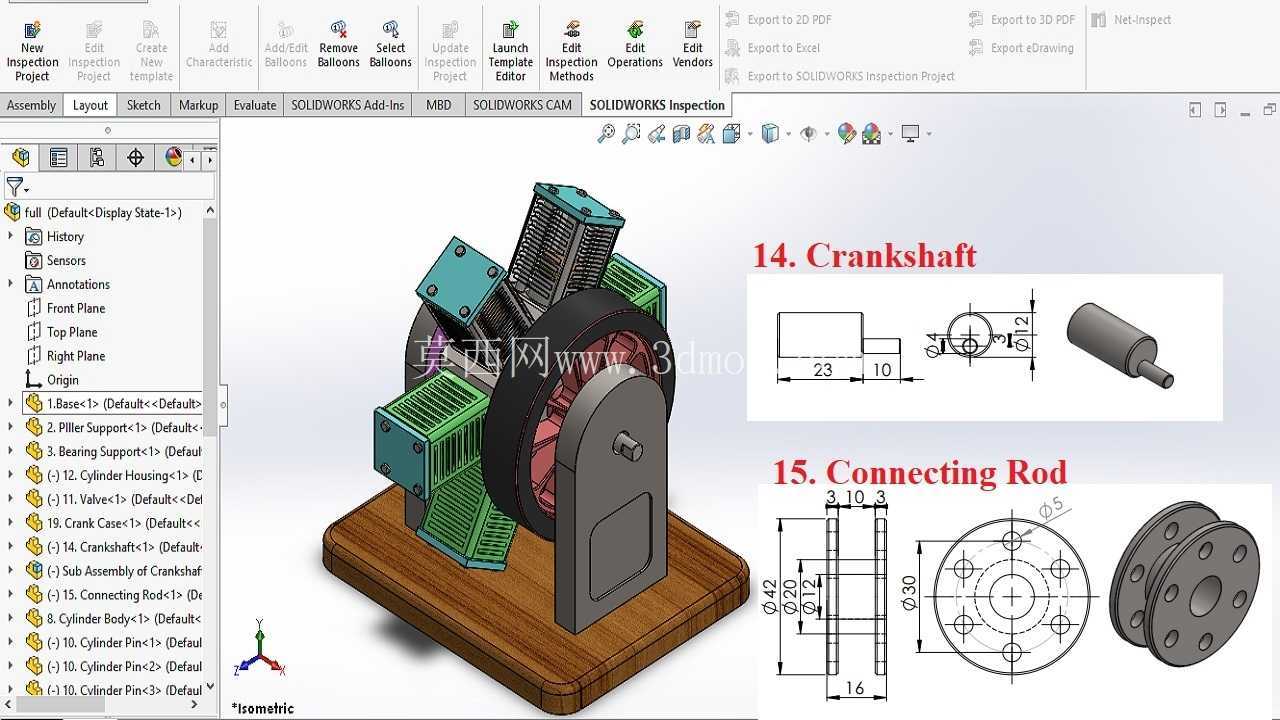Expand the Annotations folder
Image resolution: width=1280 pixels, height=720 pixels.
[11, 284]
